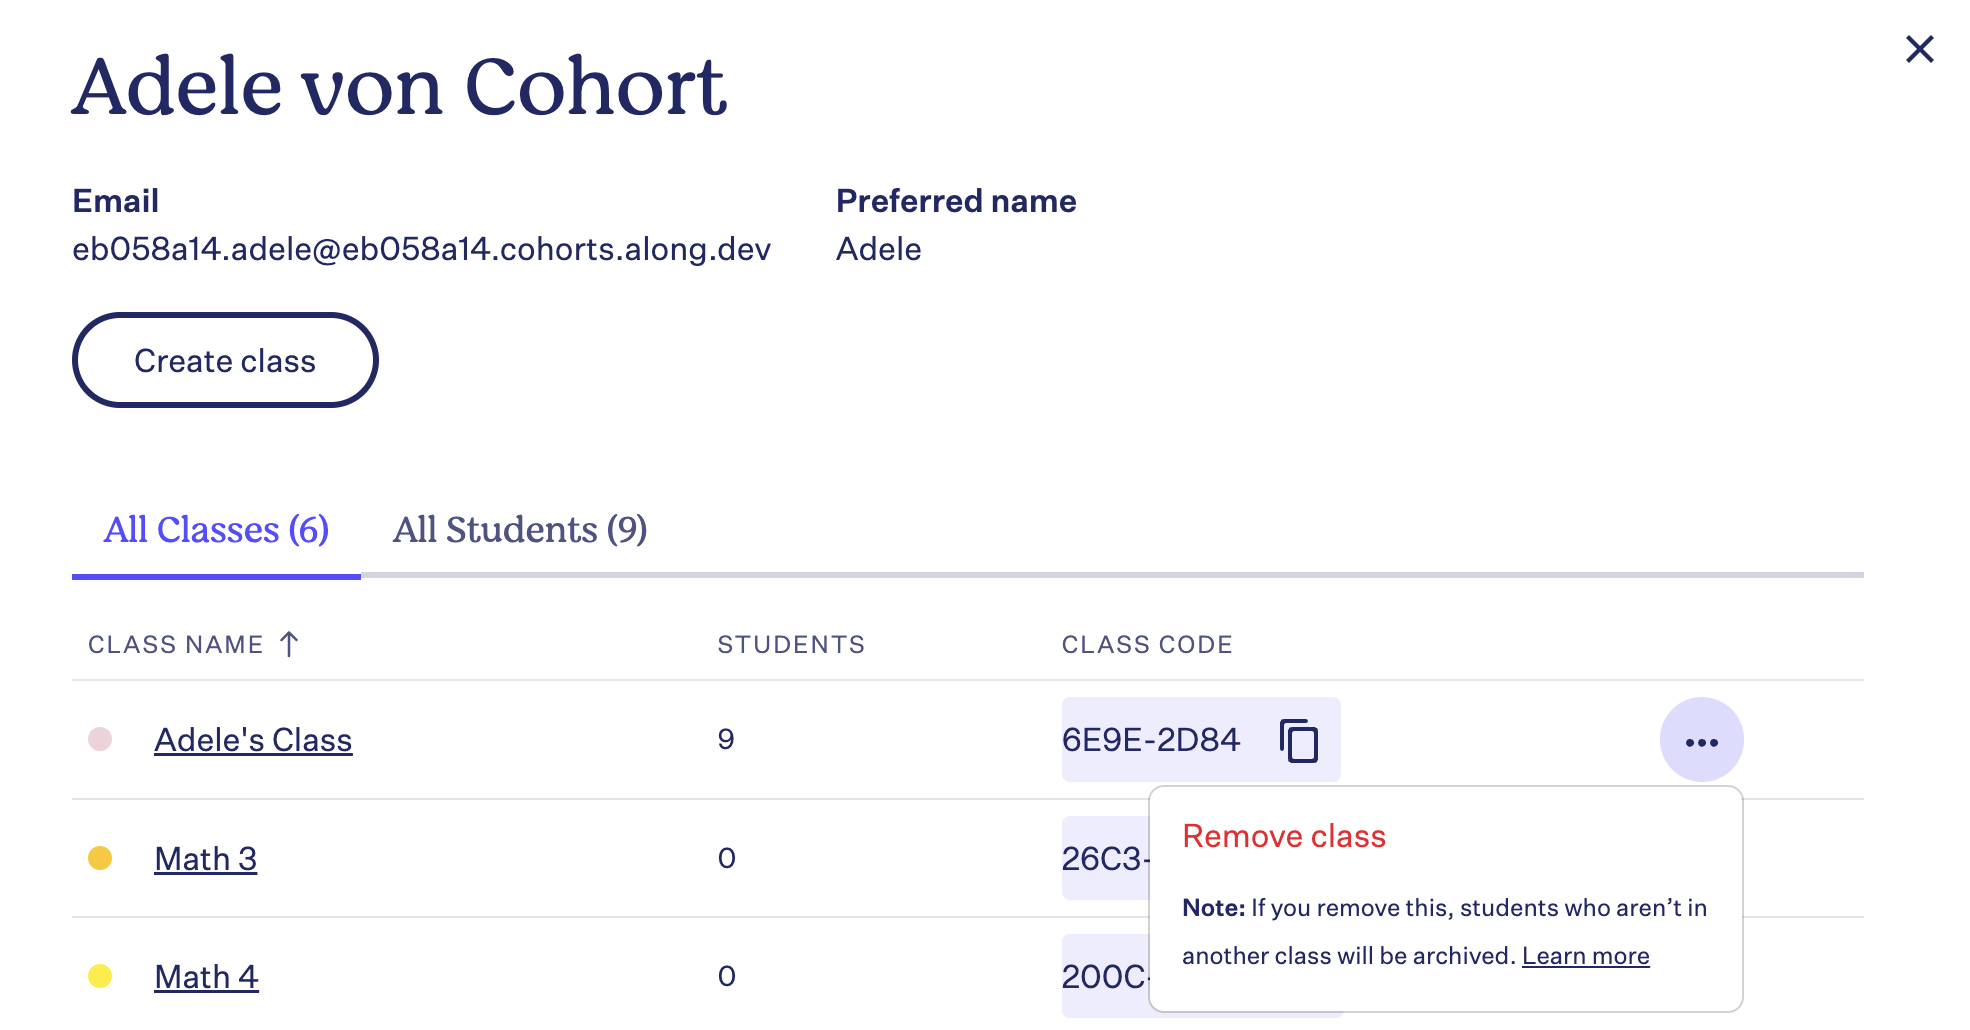Click the Create class button
The height and width of the screenshot is (1030, 1970).
click(225, 360)
